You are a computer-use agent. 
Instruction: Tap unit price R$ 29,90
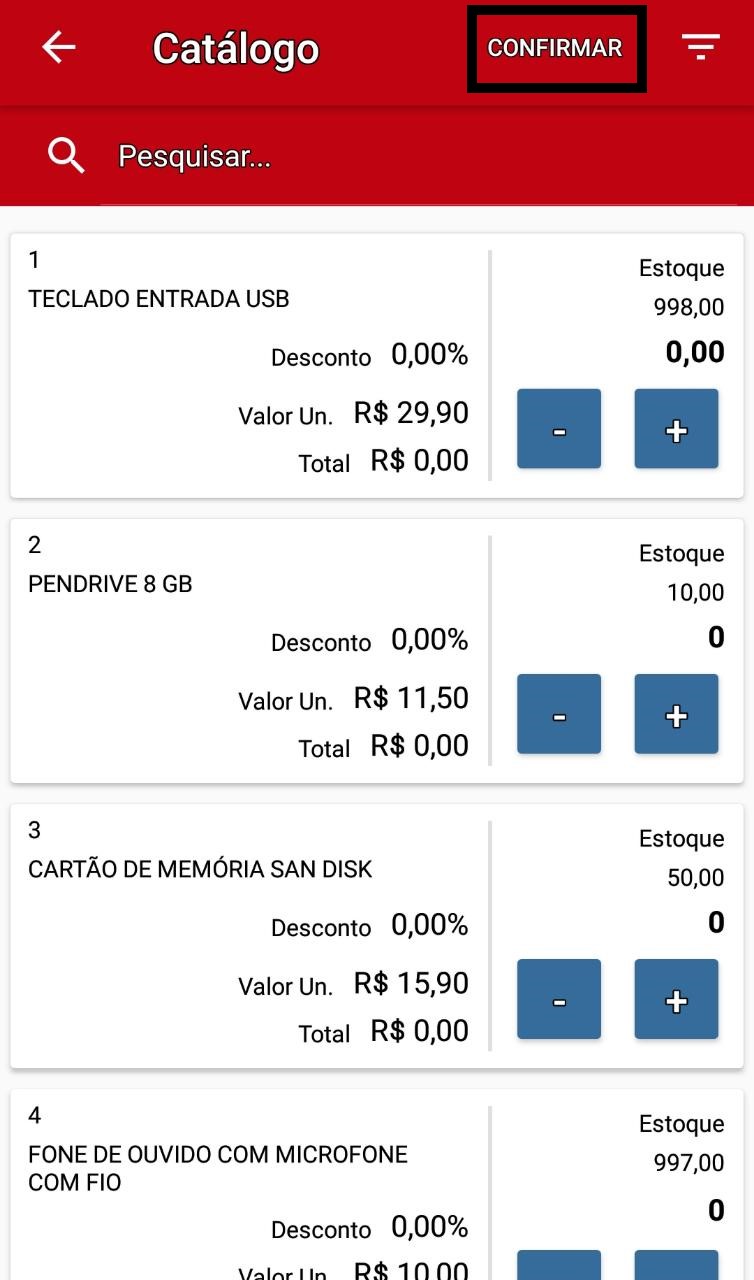pyautogui.click(x=411, y=413)
